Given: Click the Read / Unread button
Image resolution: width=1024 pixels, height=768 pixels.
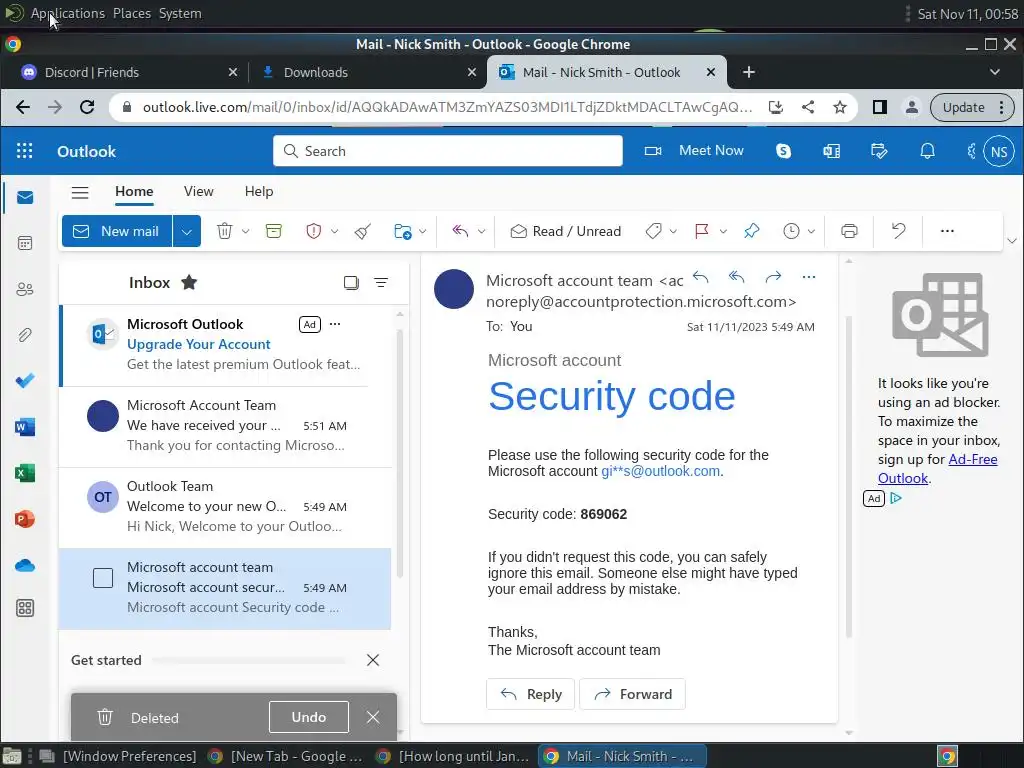Looking at the screenshot, I should click(566, 231).
